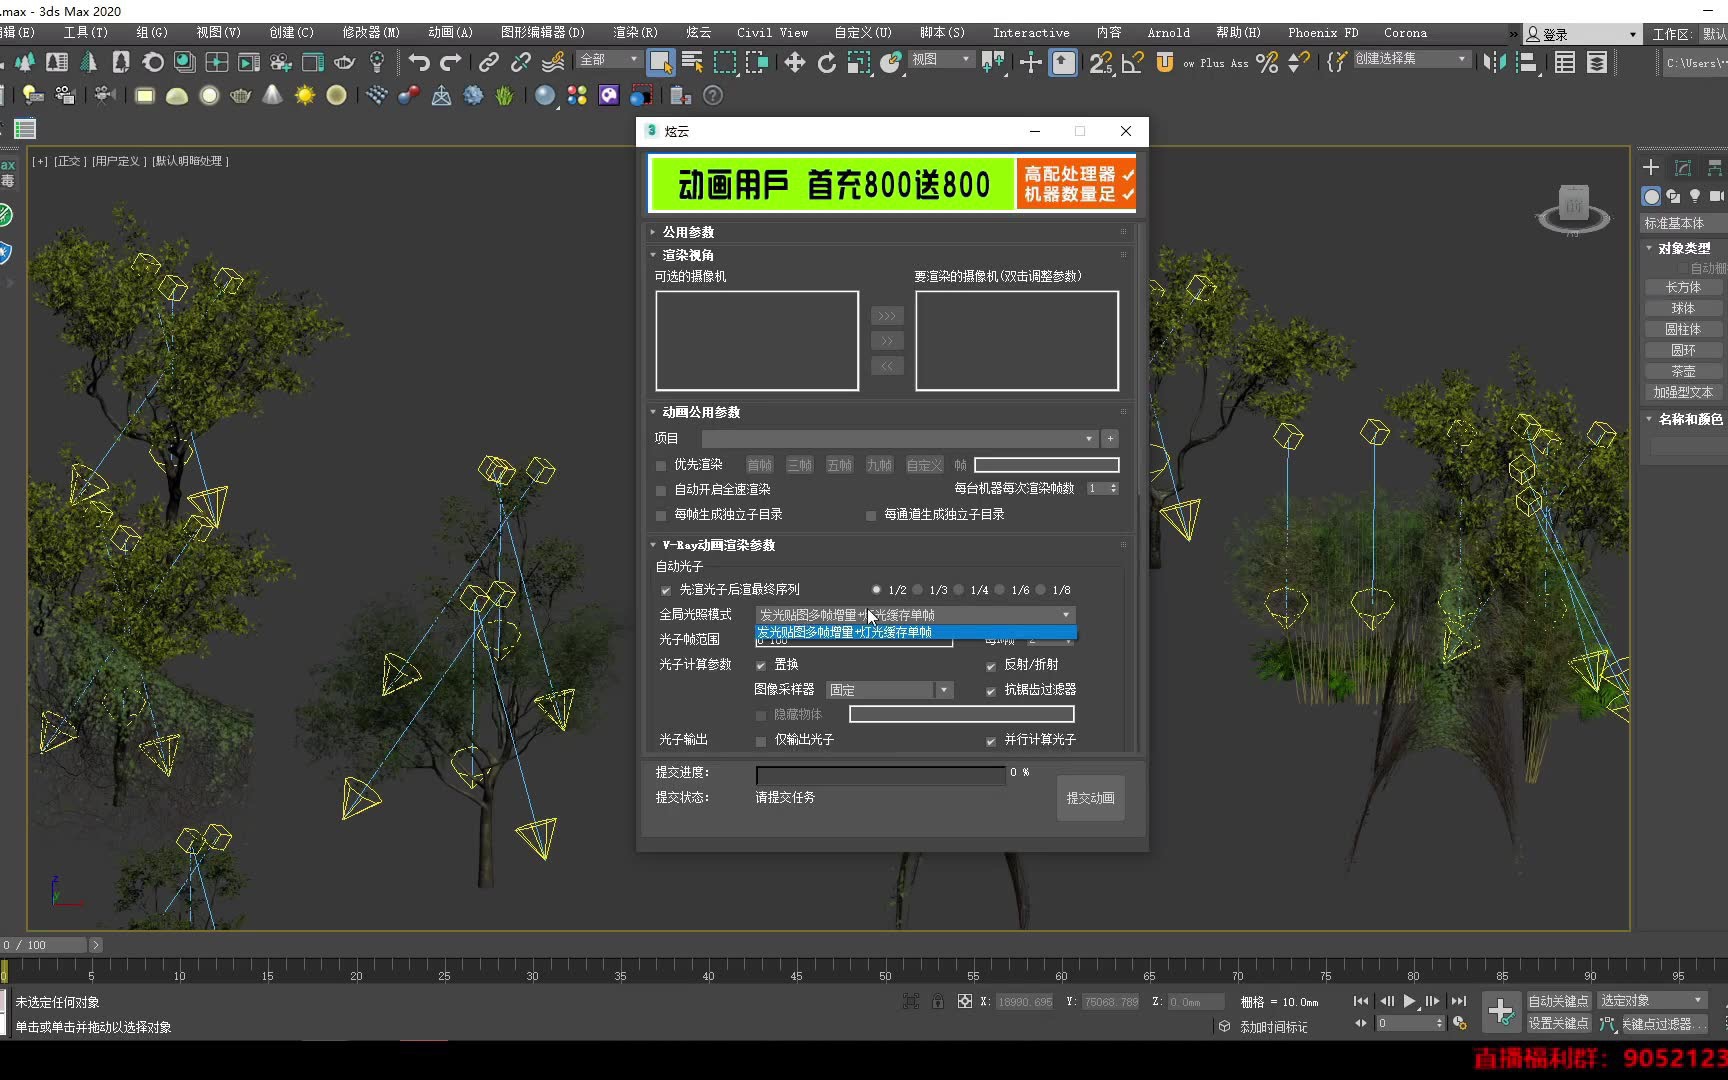Image resolution: width=1728 pixels, height=1080 pixels.
Task: Click the Undo arrow in the main toolbar
Action: point(419,63)
